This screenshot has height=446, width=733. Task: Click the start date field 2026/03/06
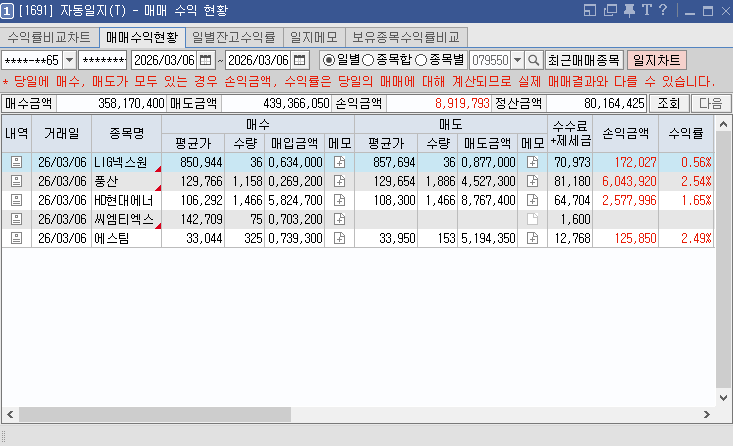click(164, 60)
